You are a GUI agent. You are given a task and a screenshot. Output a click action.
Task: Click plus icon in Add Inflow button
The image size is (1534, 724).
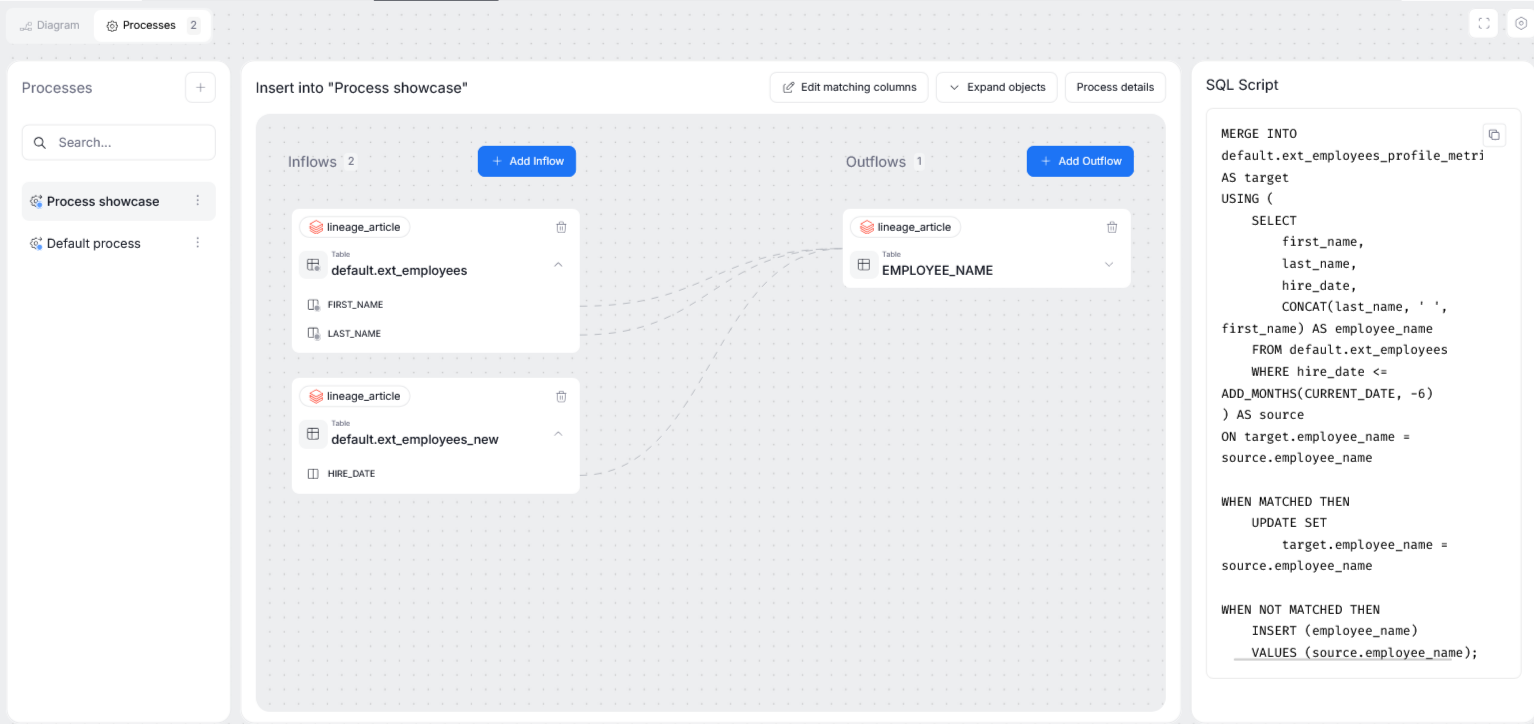(497, 161)
